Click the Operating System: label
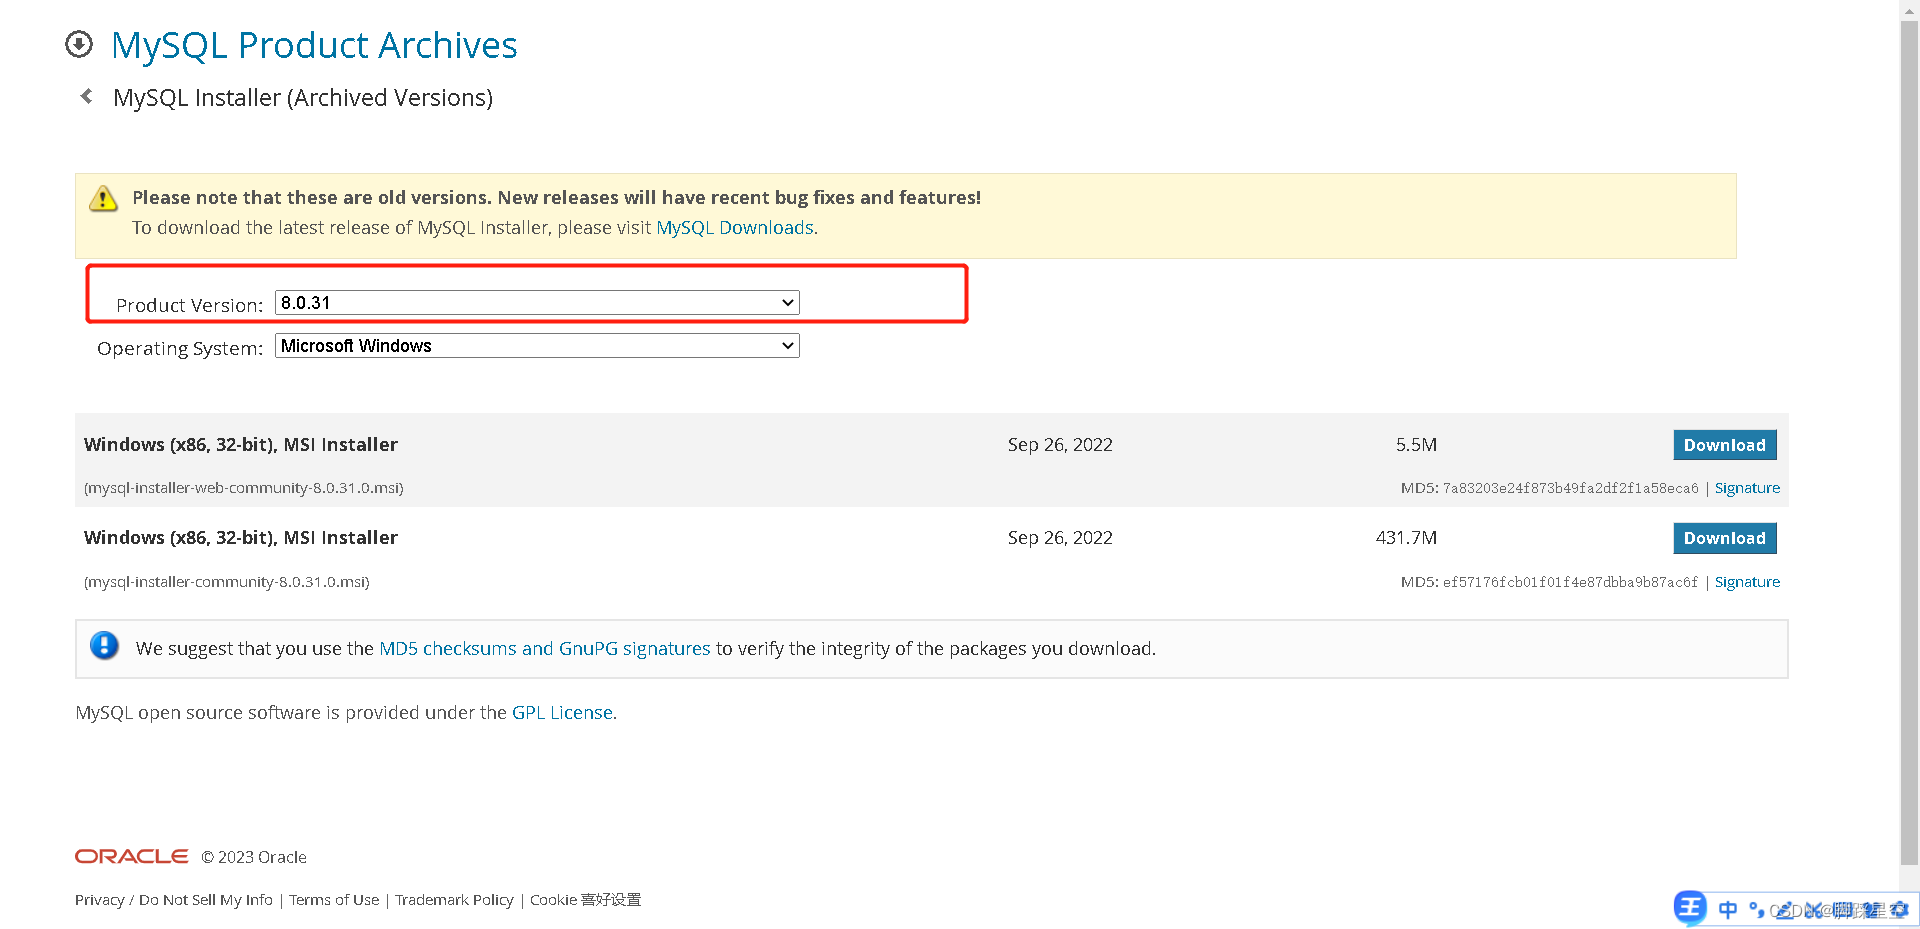1920x929 pixels. [180, 348]
